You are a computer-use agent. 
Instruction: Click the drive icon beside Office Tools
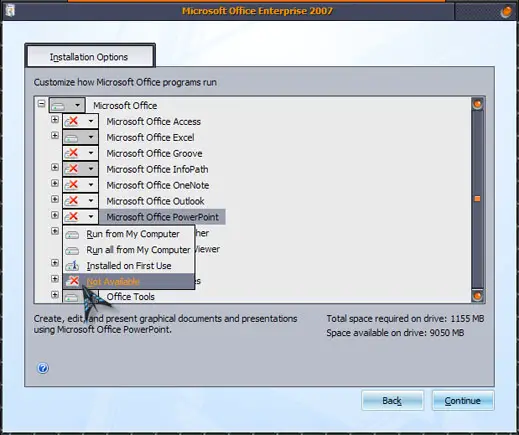click(x=71, y=297)
